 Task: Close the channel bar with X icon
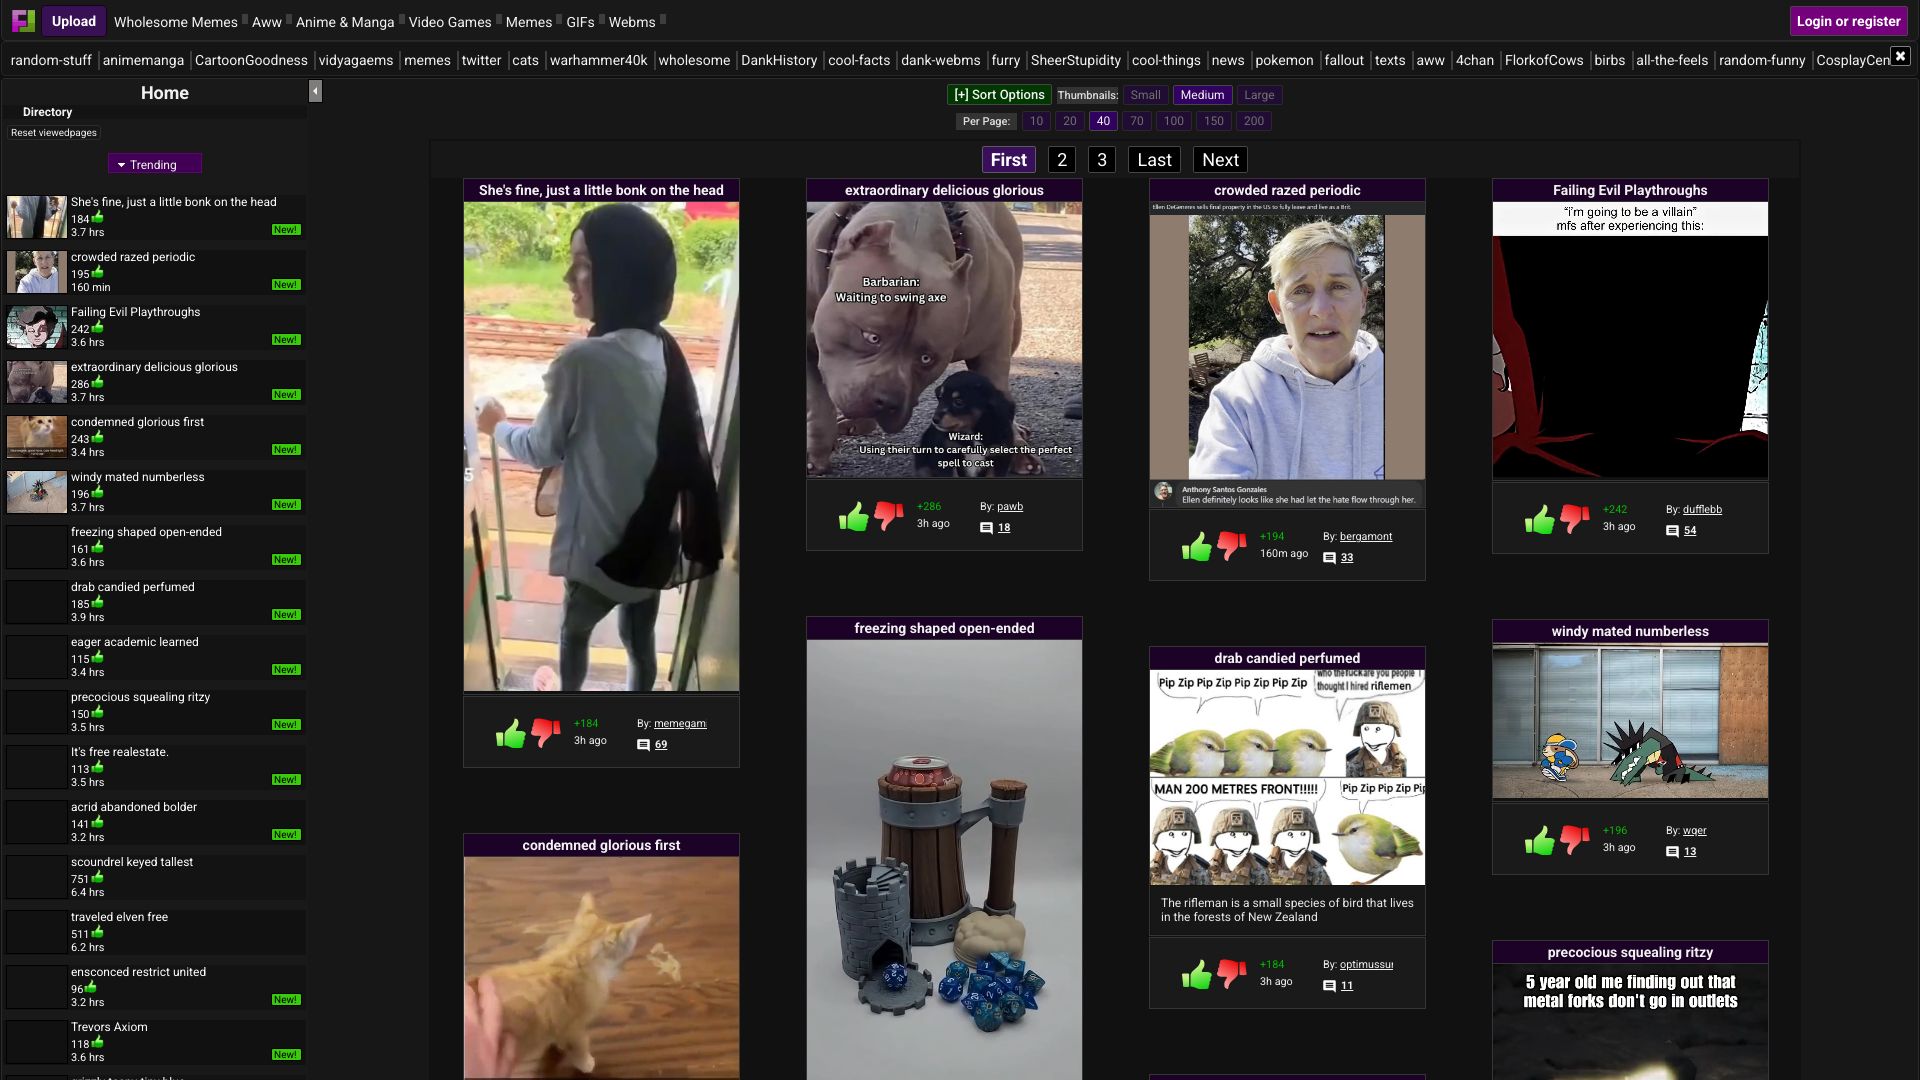pyautogui.click(x=1900, y=56)
